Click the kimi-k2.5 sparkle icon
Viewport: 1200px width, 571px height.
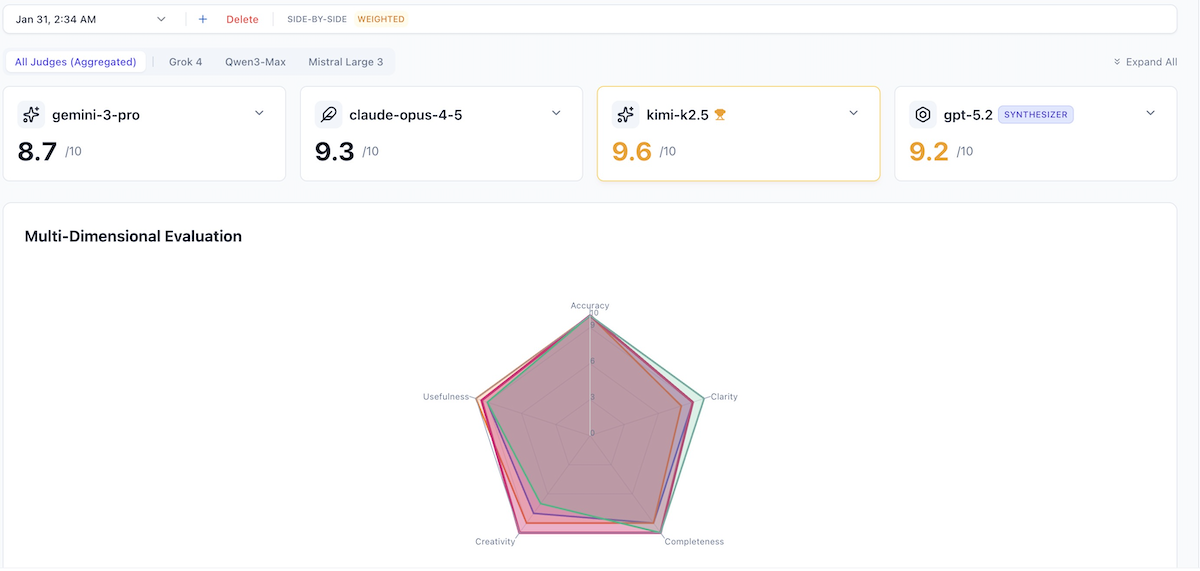[626, 114]
